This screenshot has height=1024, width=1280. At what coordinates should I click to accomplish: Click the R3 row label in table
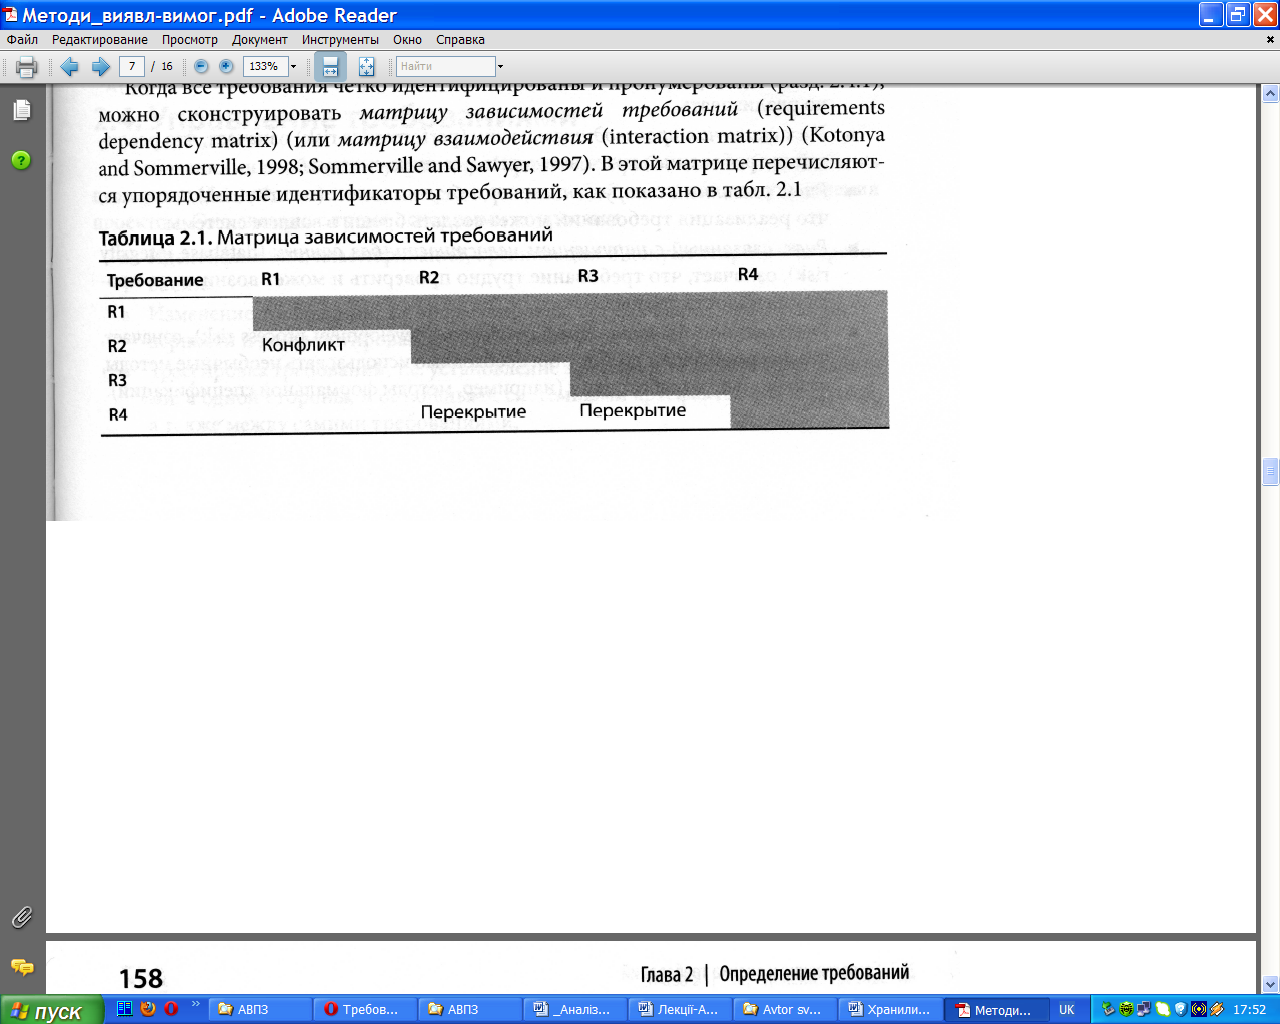pyautogui.click(x=117, y=380)
